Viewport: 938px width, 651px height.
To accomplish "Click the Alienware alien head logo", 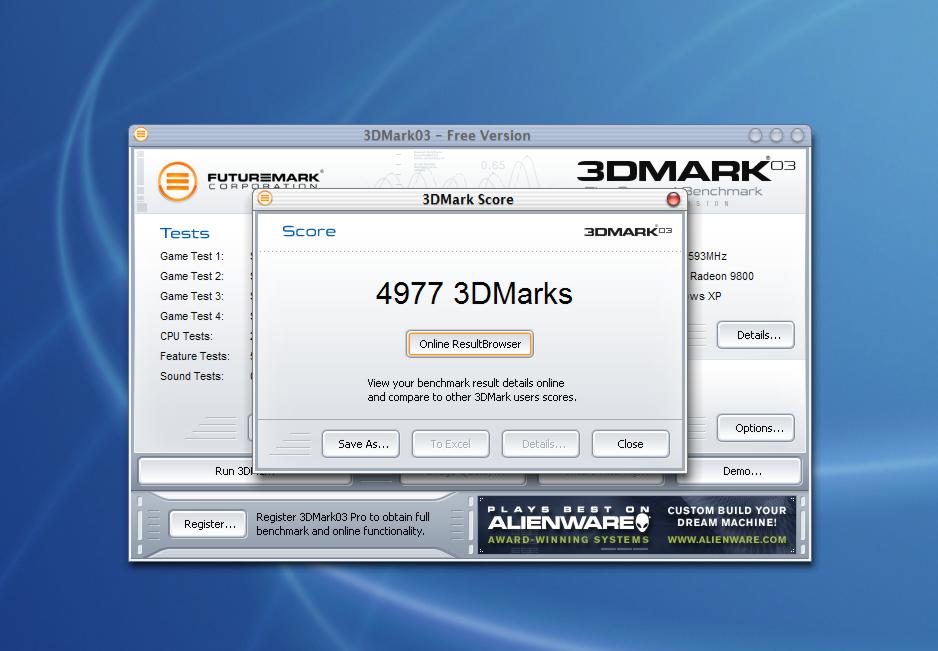I will coord(642,524).
